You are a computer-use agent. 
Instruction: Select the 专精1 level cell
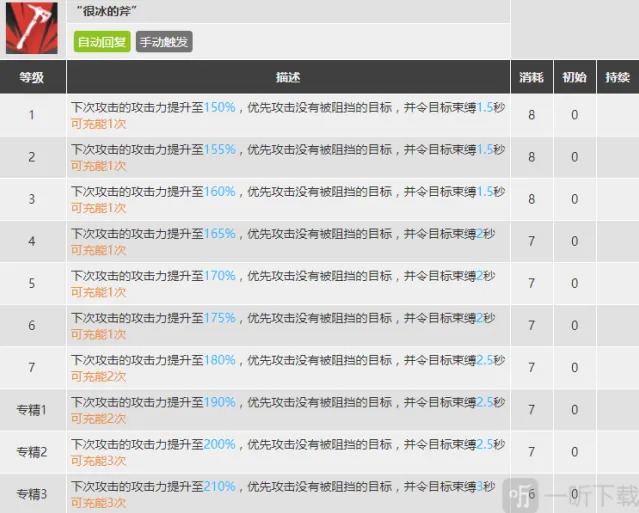32,410
